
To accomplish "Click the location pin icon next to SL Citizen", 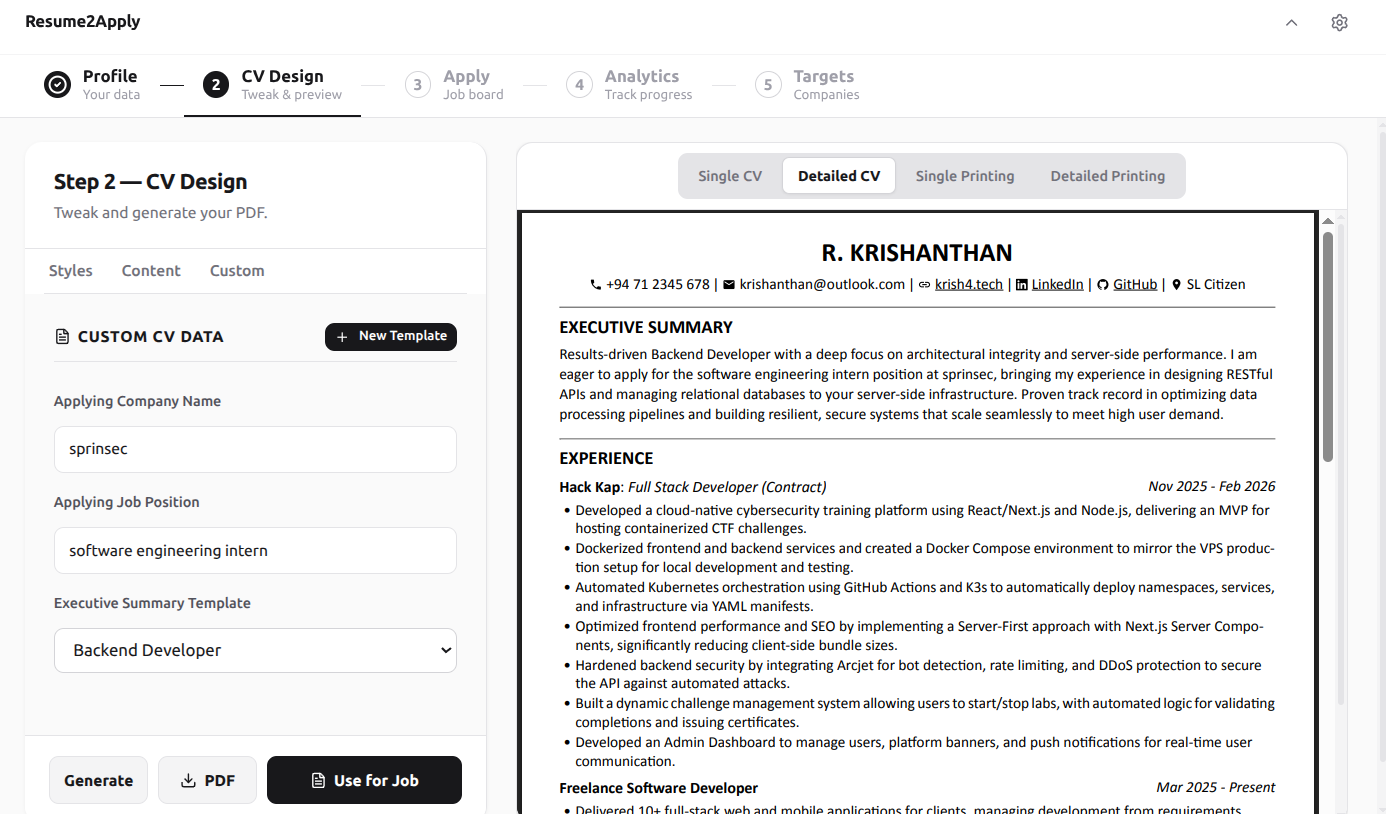I will click(x=1175, y=284).
